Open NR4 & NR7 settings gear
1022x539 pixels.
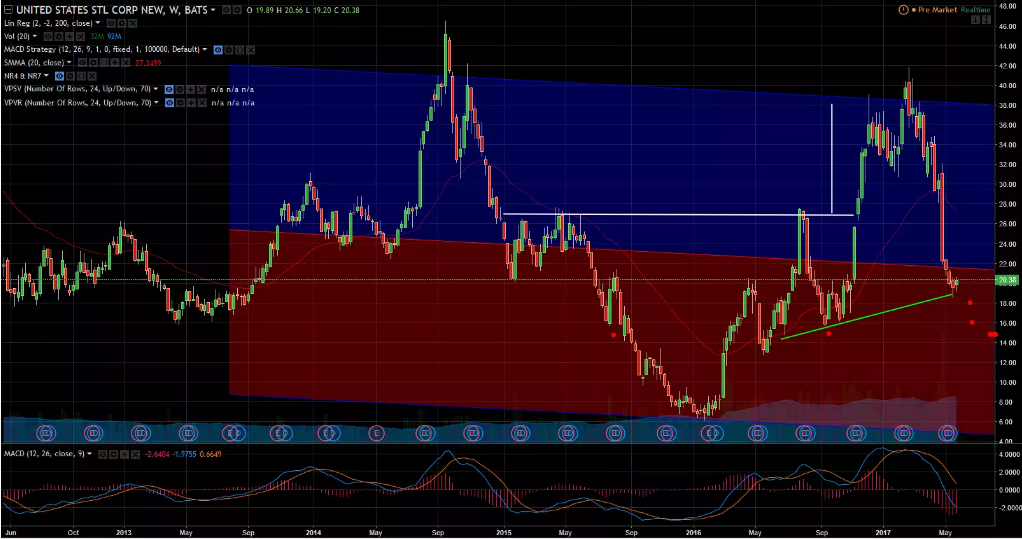pos(70,76)
